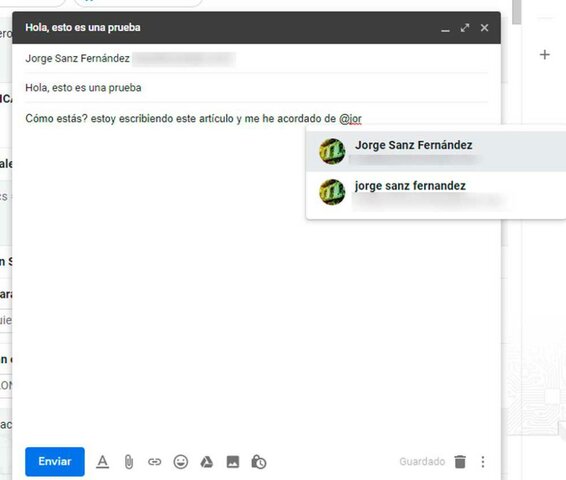
Task: Expand compose window to full screen
Action: click(465, 28)
